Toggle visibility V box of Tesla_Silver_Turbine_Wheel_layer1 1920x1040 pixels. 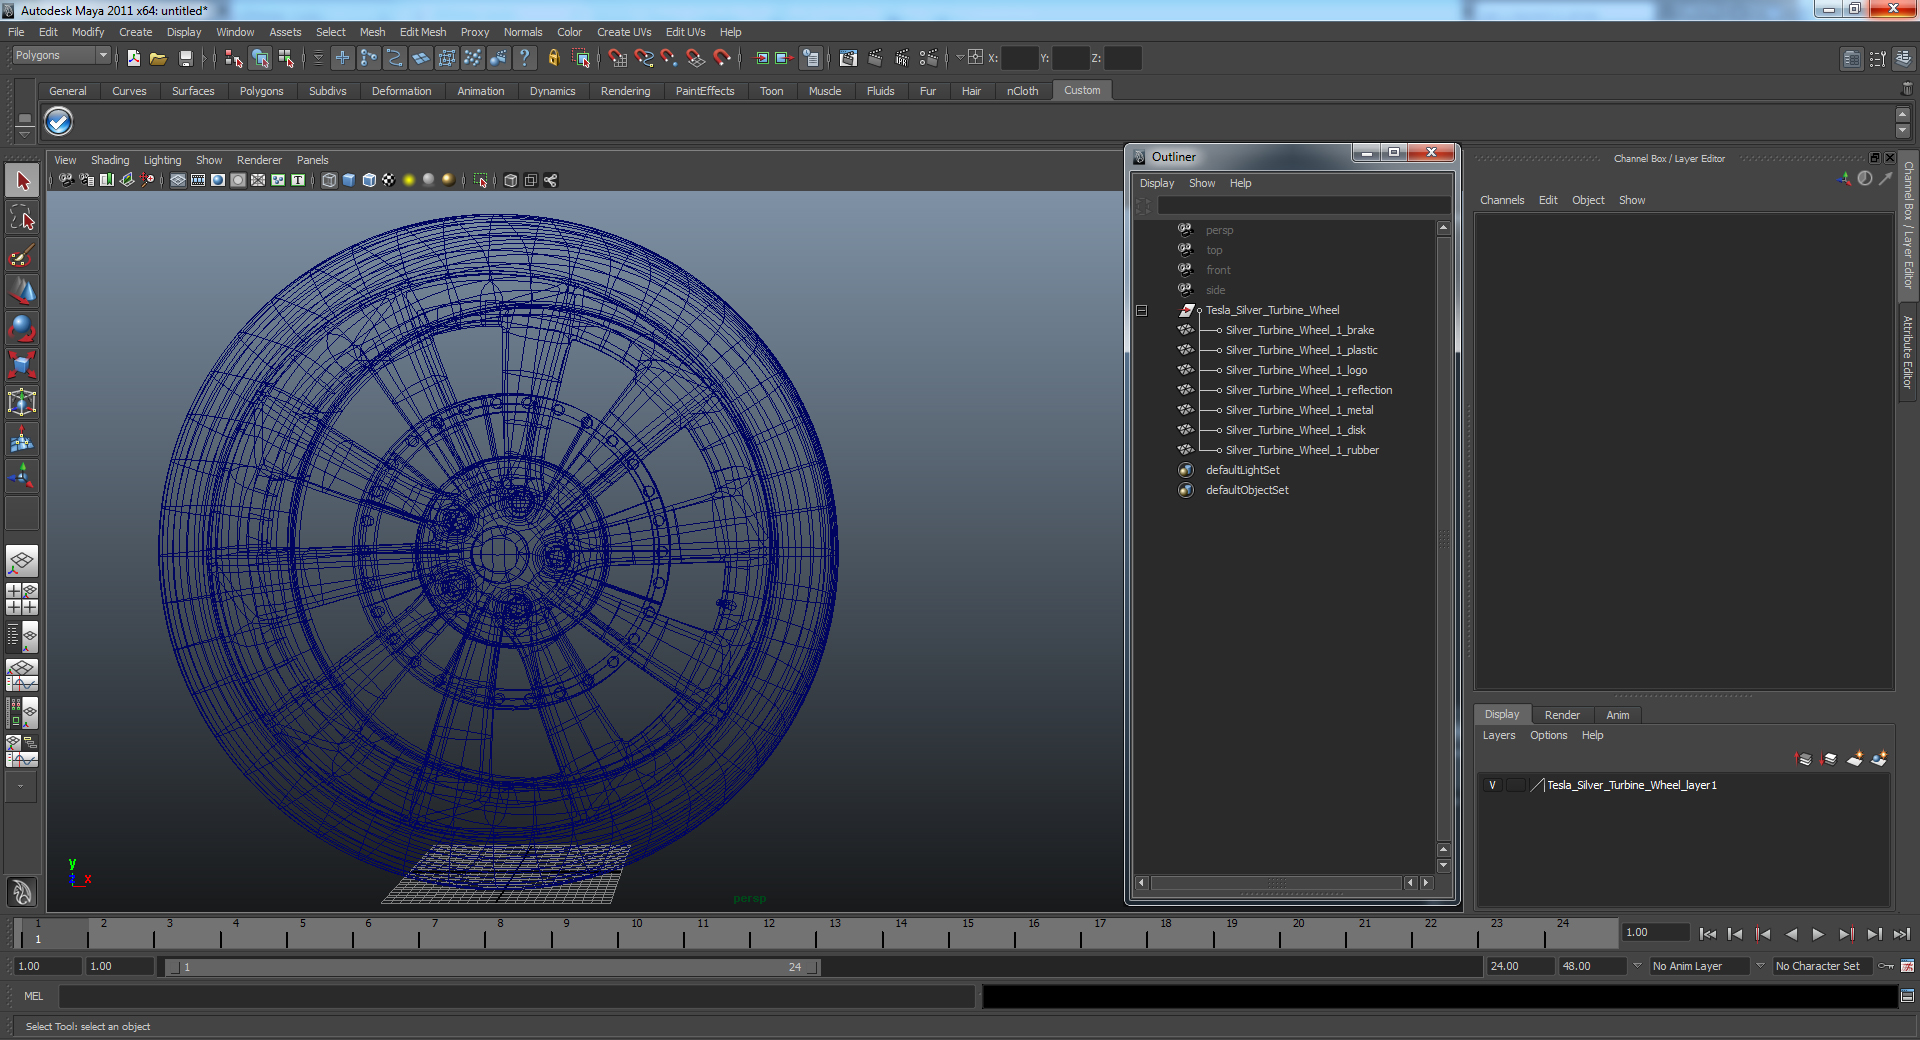(x=1492, y=785)
